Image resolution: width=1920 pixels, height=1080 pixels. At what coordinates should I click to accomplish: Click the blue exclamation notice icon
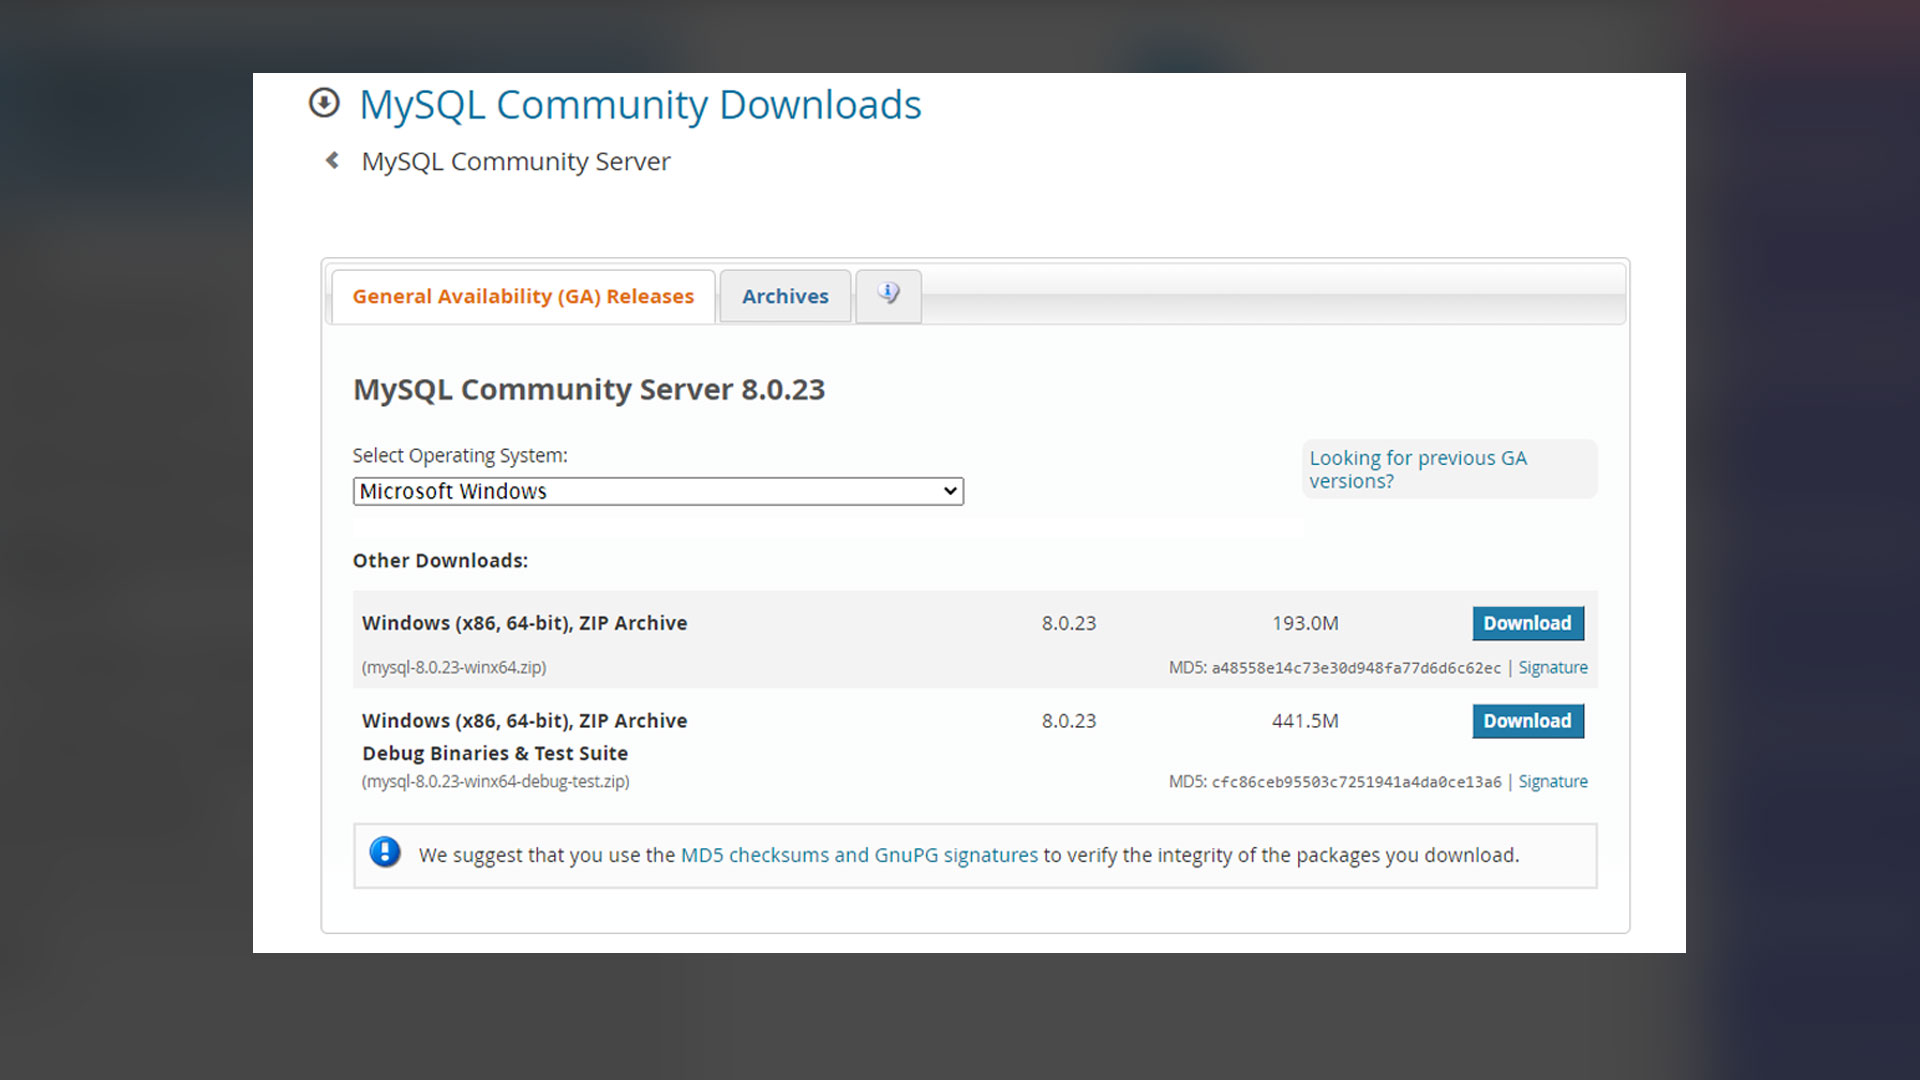tap(385, 853)
